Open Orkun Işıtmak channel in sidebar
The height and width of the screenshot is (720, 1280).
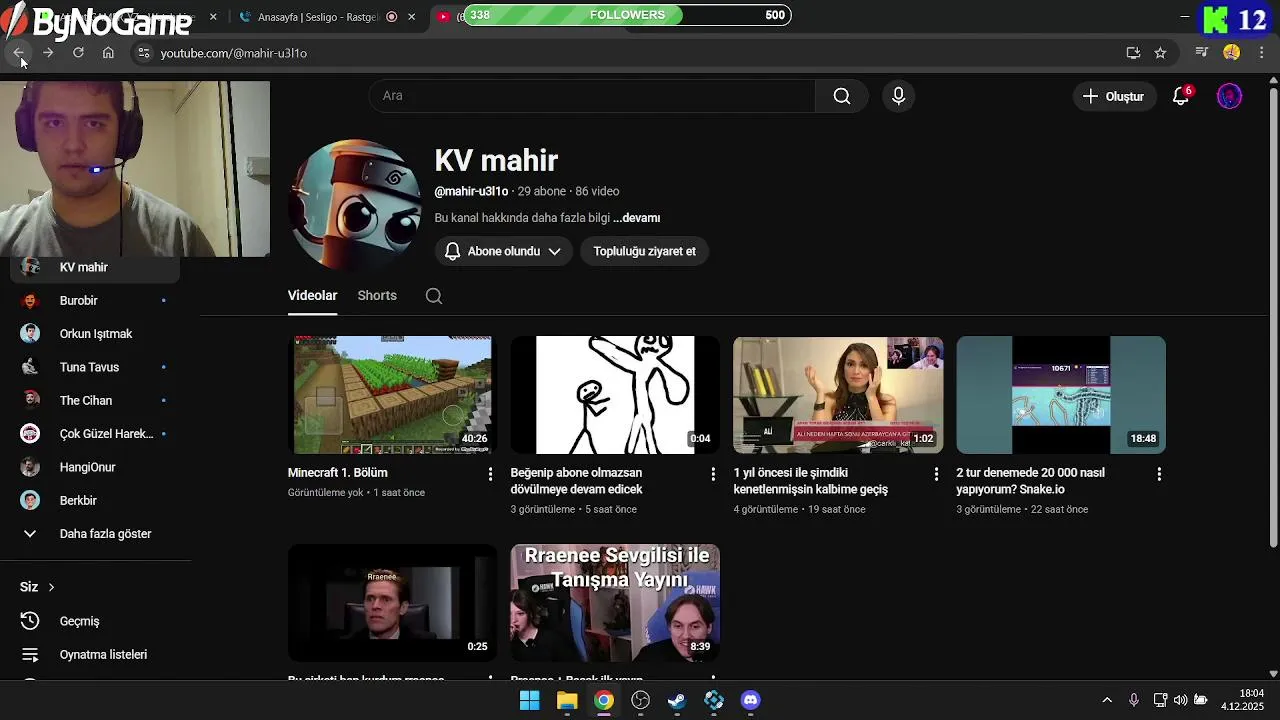click(x=96, y=334)
